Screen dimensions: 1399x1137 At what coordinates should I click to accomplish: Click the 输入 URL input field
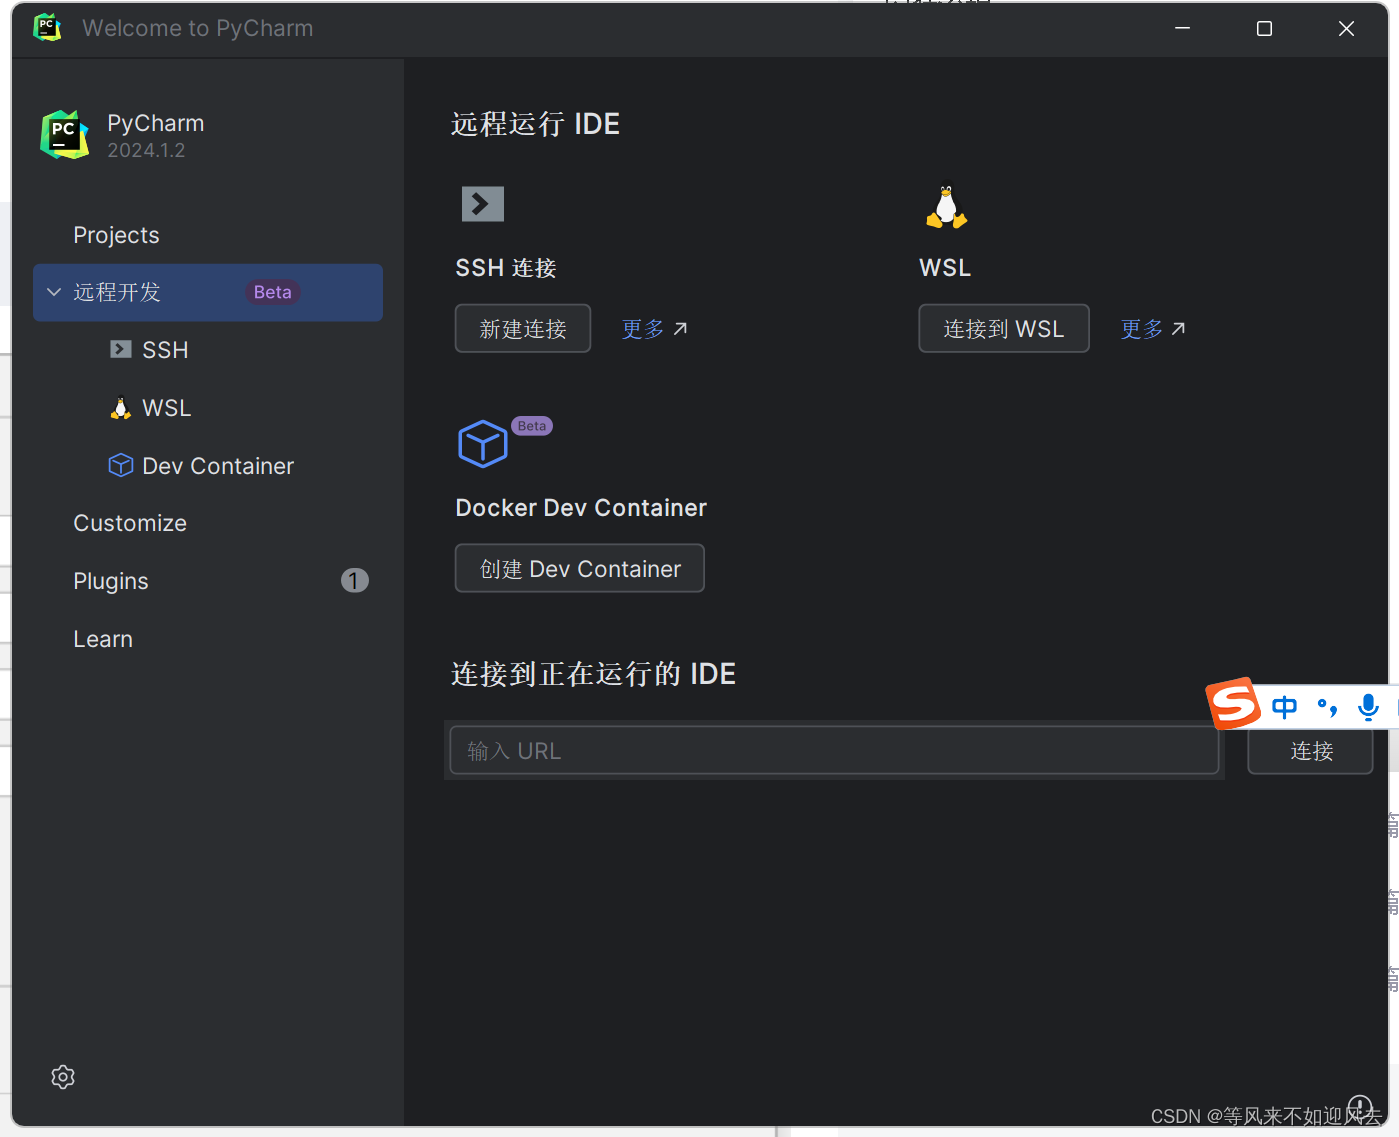tap(834, 750)
